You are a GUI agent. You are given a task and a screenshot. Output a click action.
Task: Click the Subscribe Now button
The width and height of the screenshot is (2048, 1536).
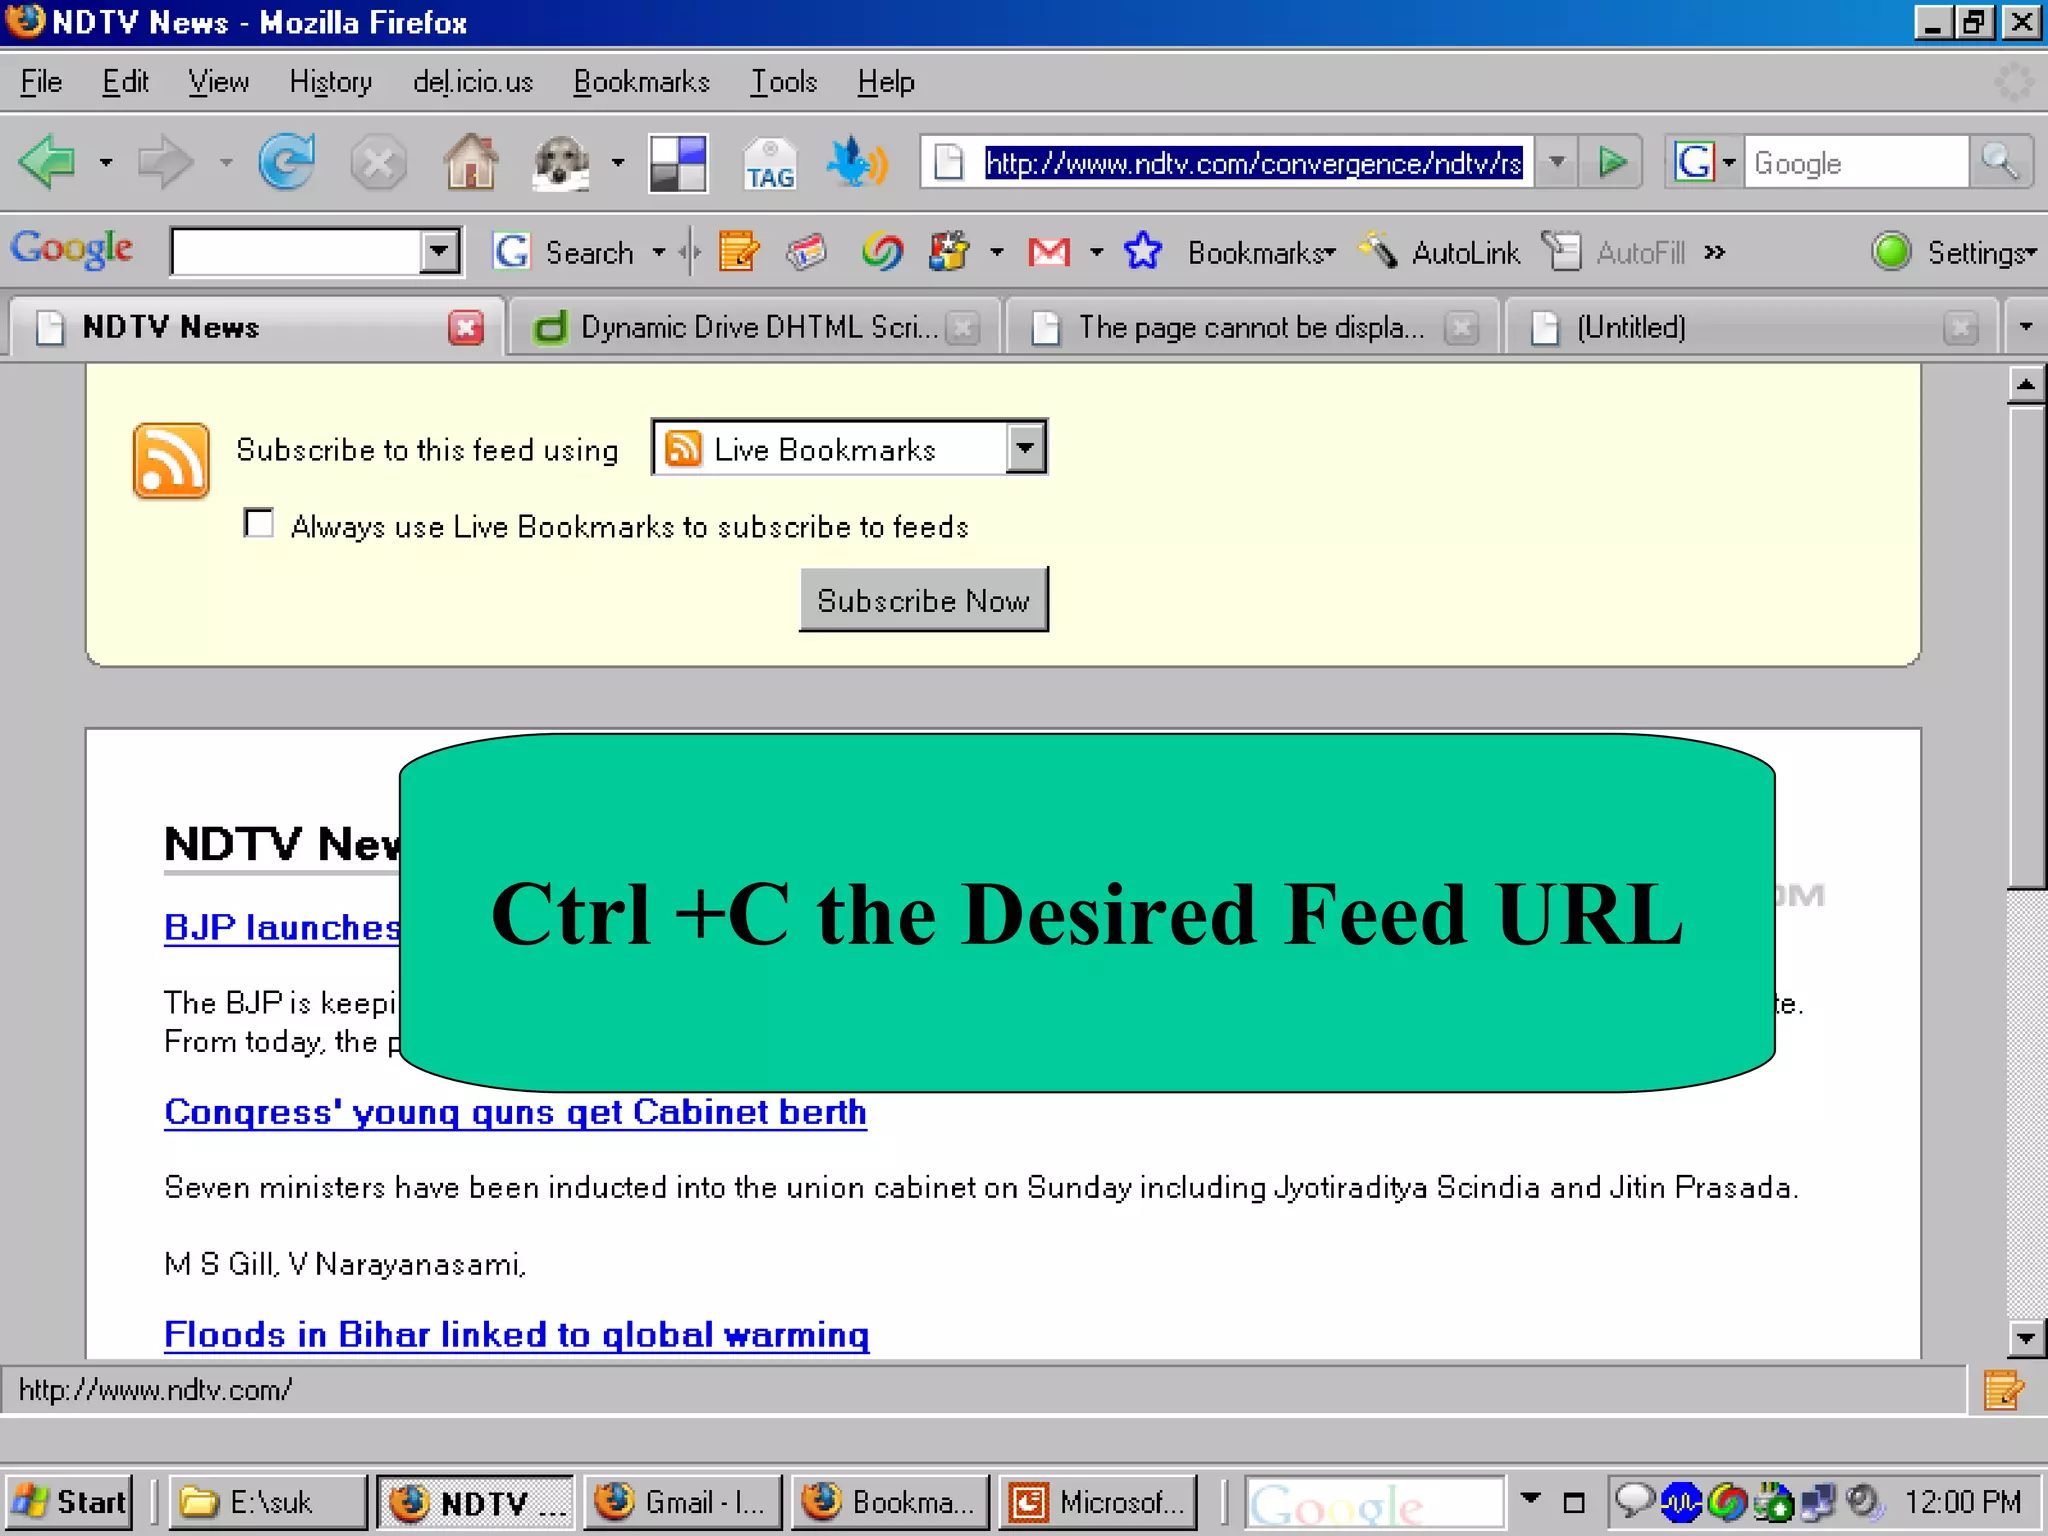coord(923,600)
